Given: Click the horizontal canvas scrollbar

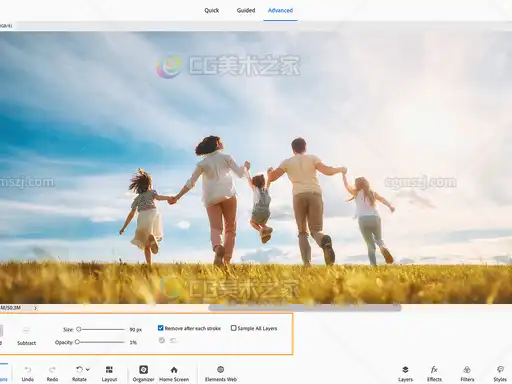Looking at the screenshot, I should (x=305, y=308).
